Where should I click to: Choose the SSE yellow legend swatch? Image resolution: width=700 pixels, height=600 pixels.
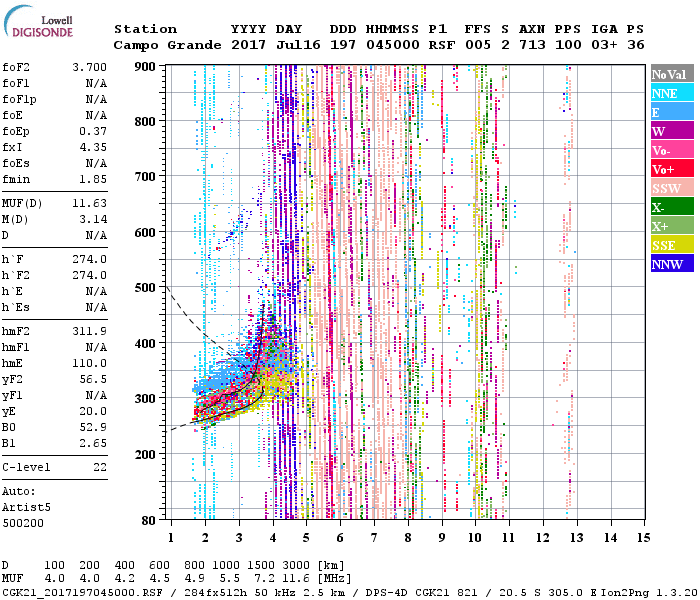coord(671,245)
